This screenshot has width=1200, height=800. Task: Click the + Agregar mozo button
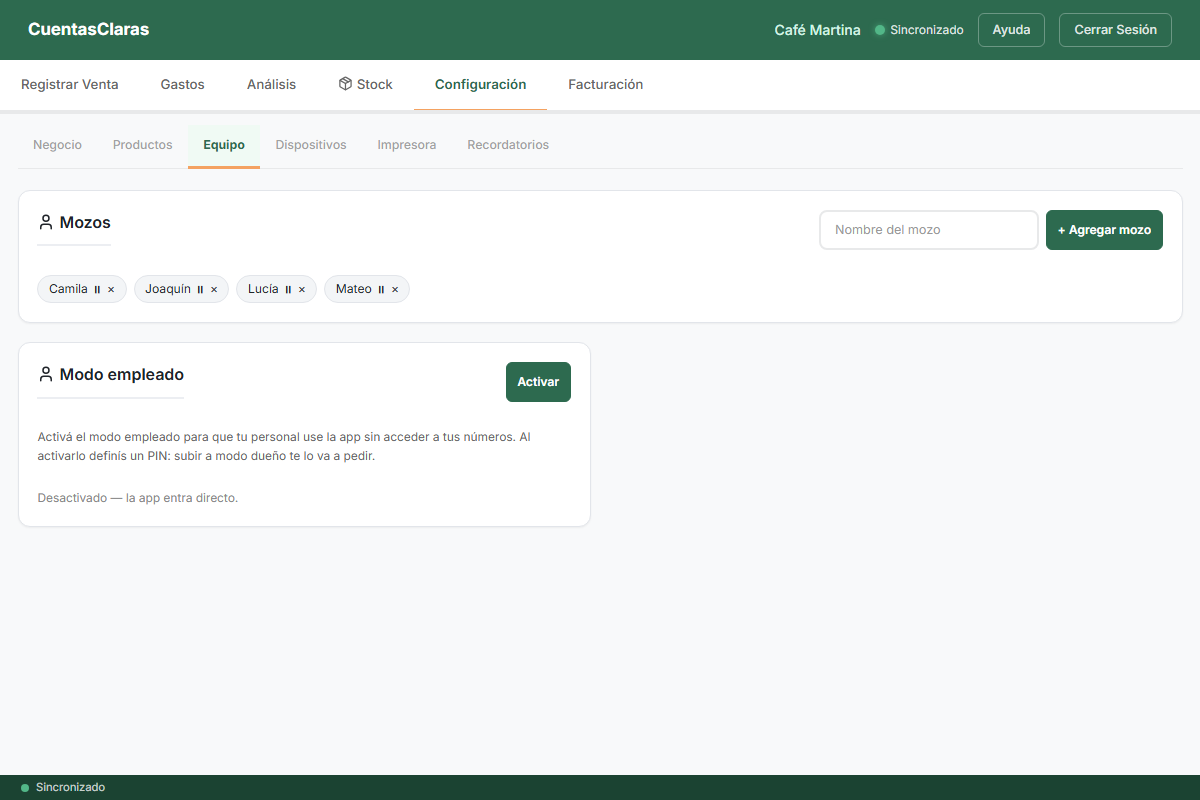pos(1104,230)
